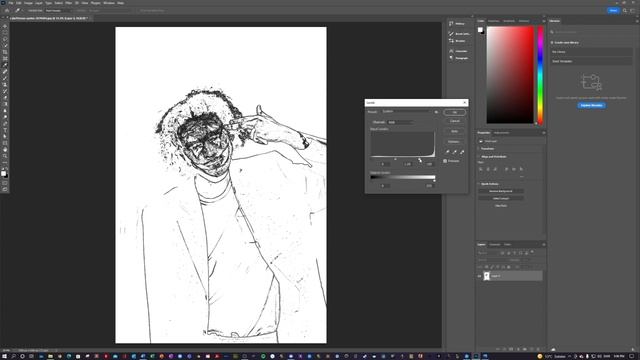Open the Paragraph panel icon
This screenshot has height=360, width=640.
click(451, 58)
